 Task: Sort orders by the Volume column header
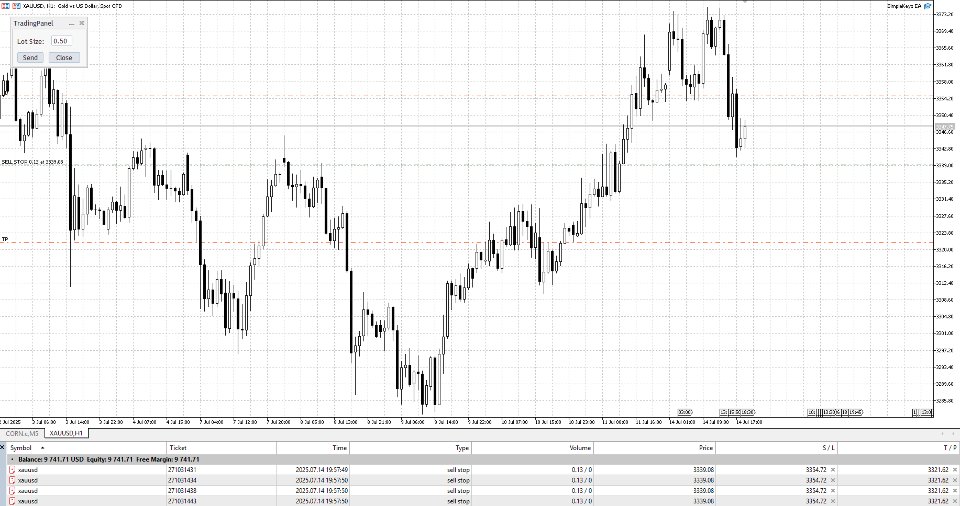point(532,448)
